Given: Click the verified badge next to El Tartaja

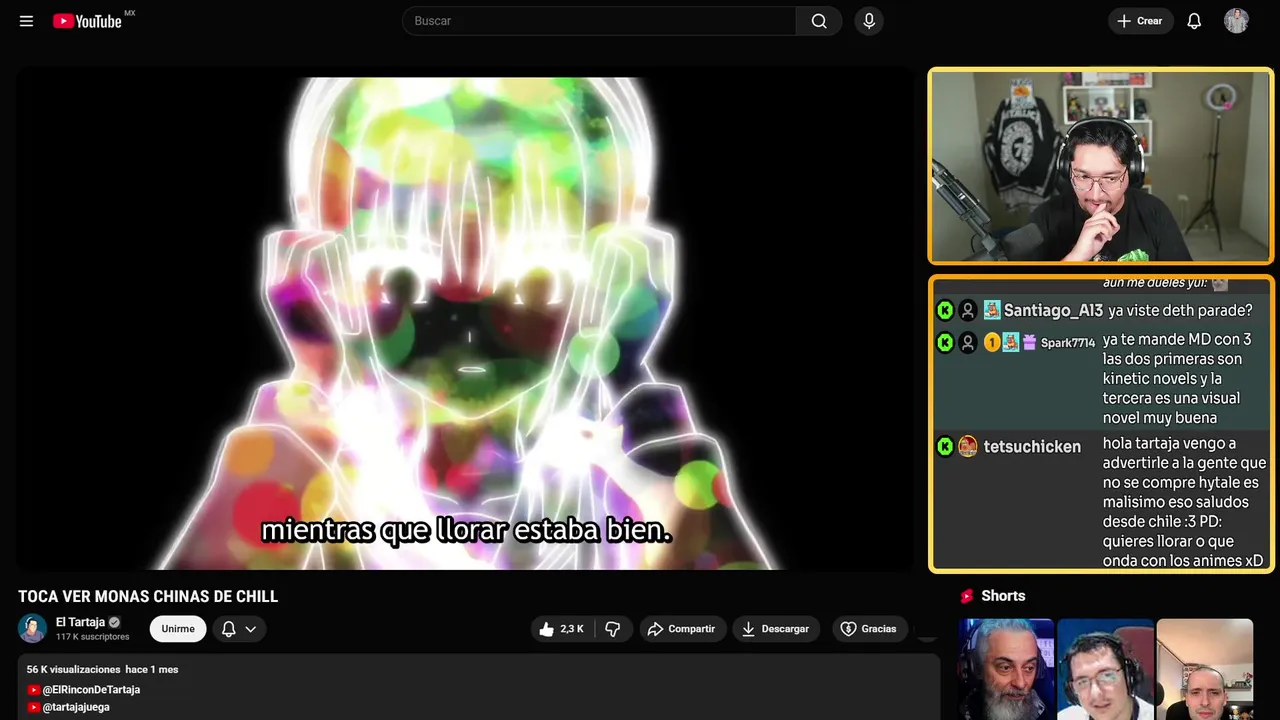Looking at the screenshot, I should pyautogui.click(x=115, y=622).
